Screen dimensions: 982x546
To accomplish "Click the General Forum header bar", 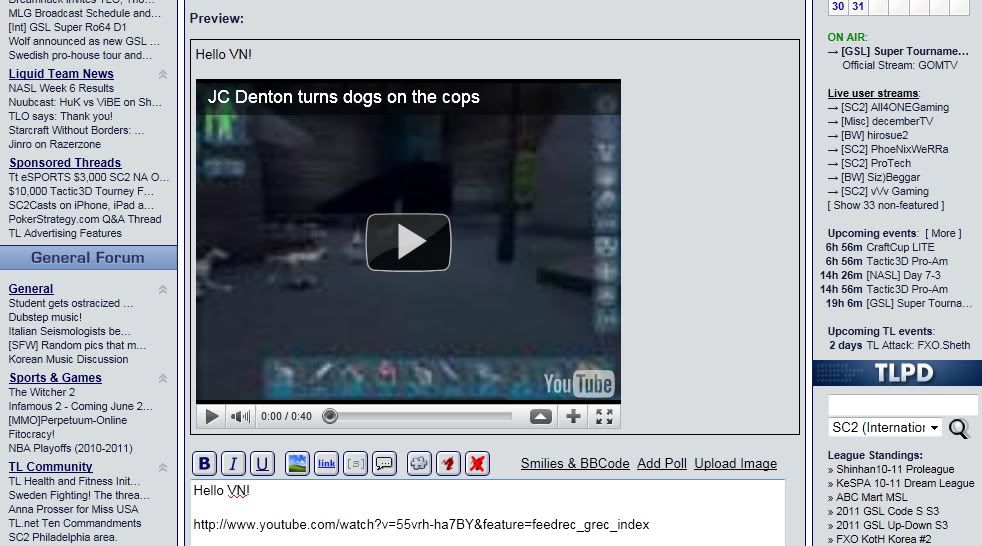I will point(88,258).
